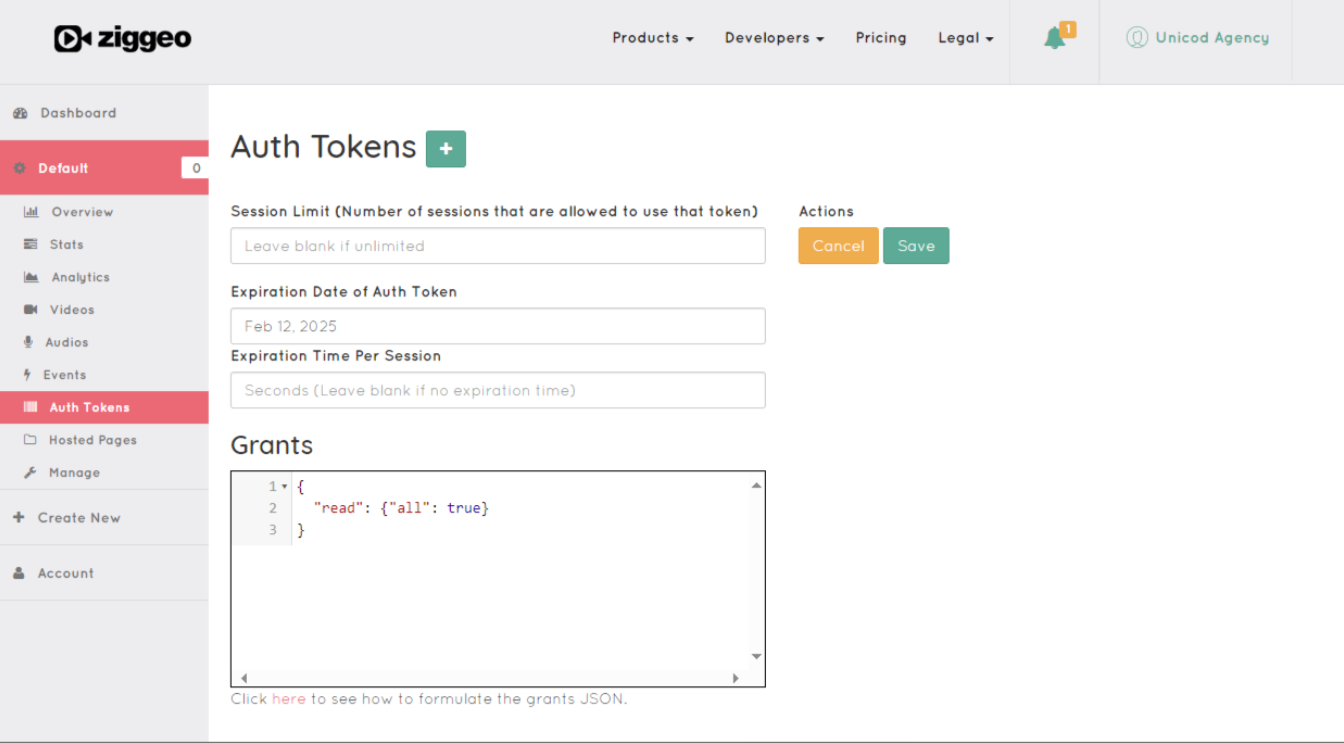
Task: Click the Overview chart icon
Action: point(31,212)
